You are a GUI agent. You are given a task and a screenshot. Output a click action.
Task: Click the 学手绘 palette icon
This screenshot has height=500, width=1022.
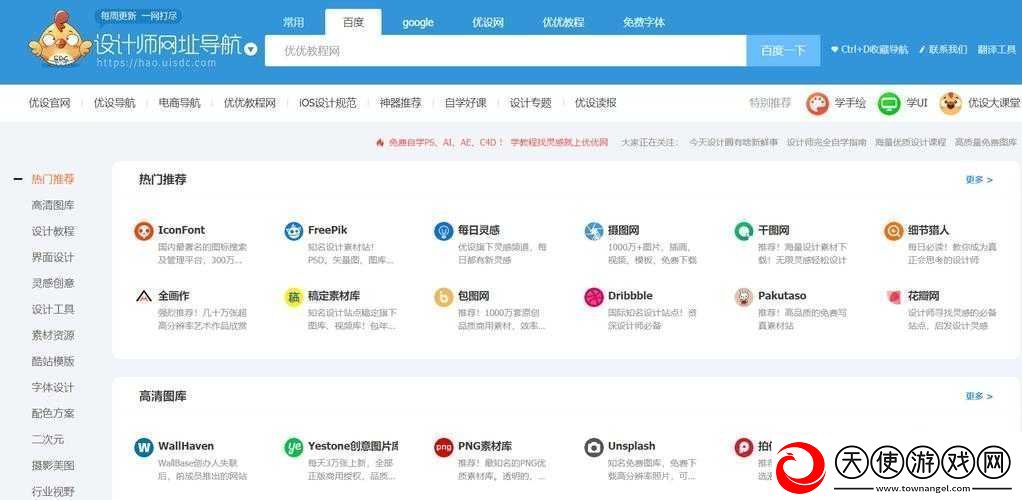817,103
